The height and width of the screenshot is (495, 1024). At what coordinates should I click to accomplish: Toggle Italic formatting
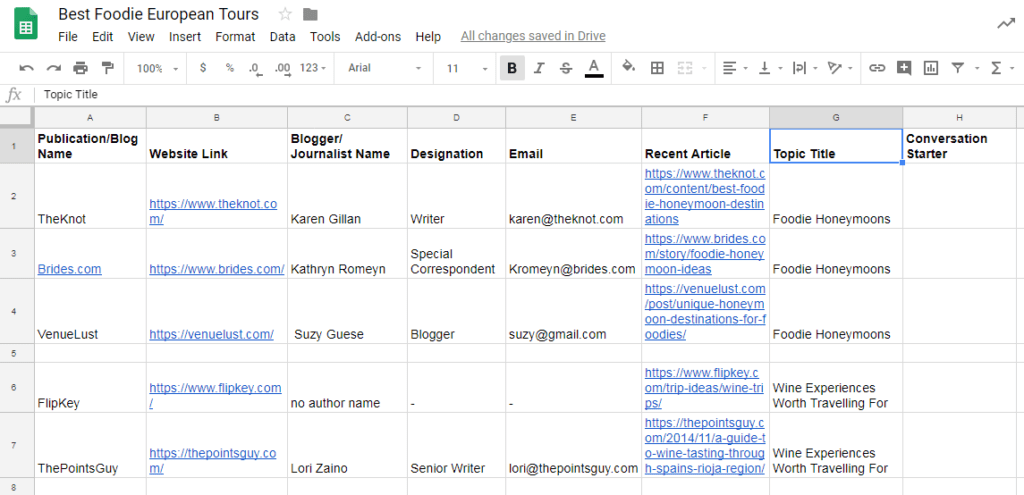click(539, 68)
